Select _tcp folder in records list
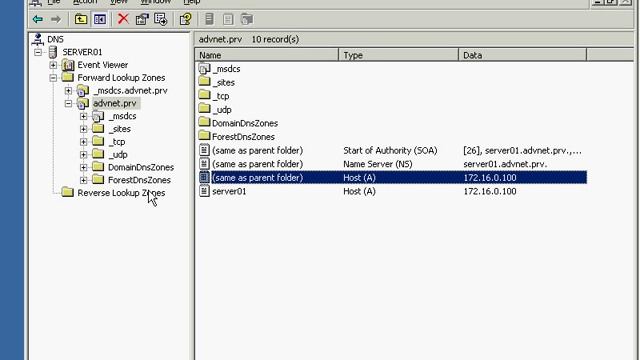Viewport: 640px width, 360px height. click(220, 96)
